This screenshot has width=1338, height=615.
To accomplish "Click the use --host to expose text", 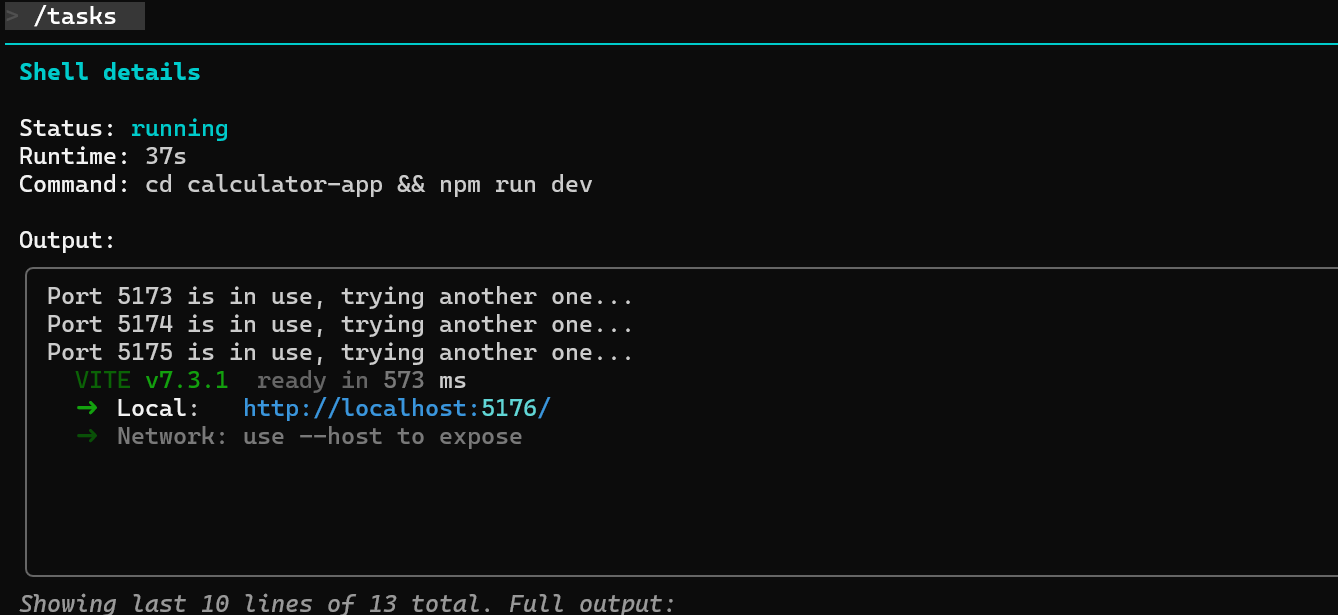I will pyautogui.click(x=382, y=437).
